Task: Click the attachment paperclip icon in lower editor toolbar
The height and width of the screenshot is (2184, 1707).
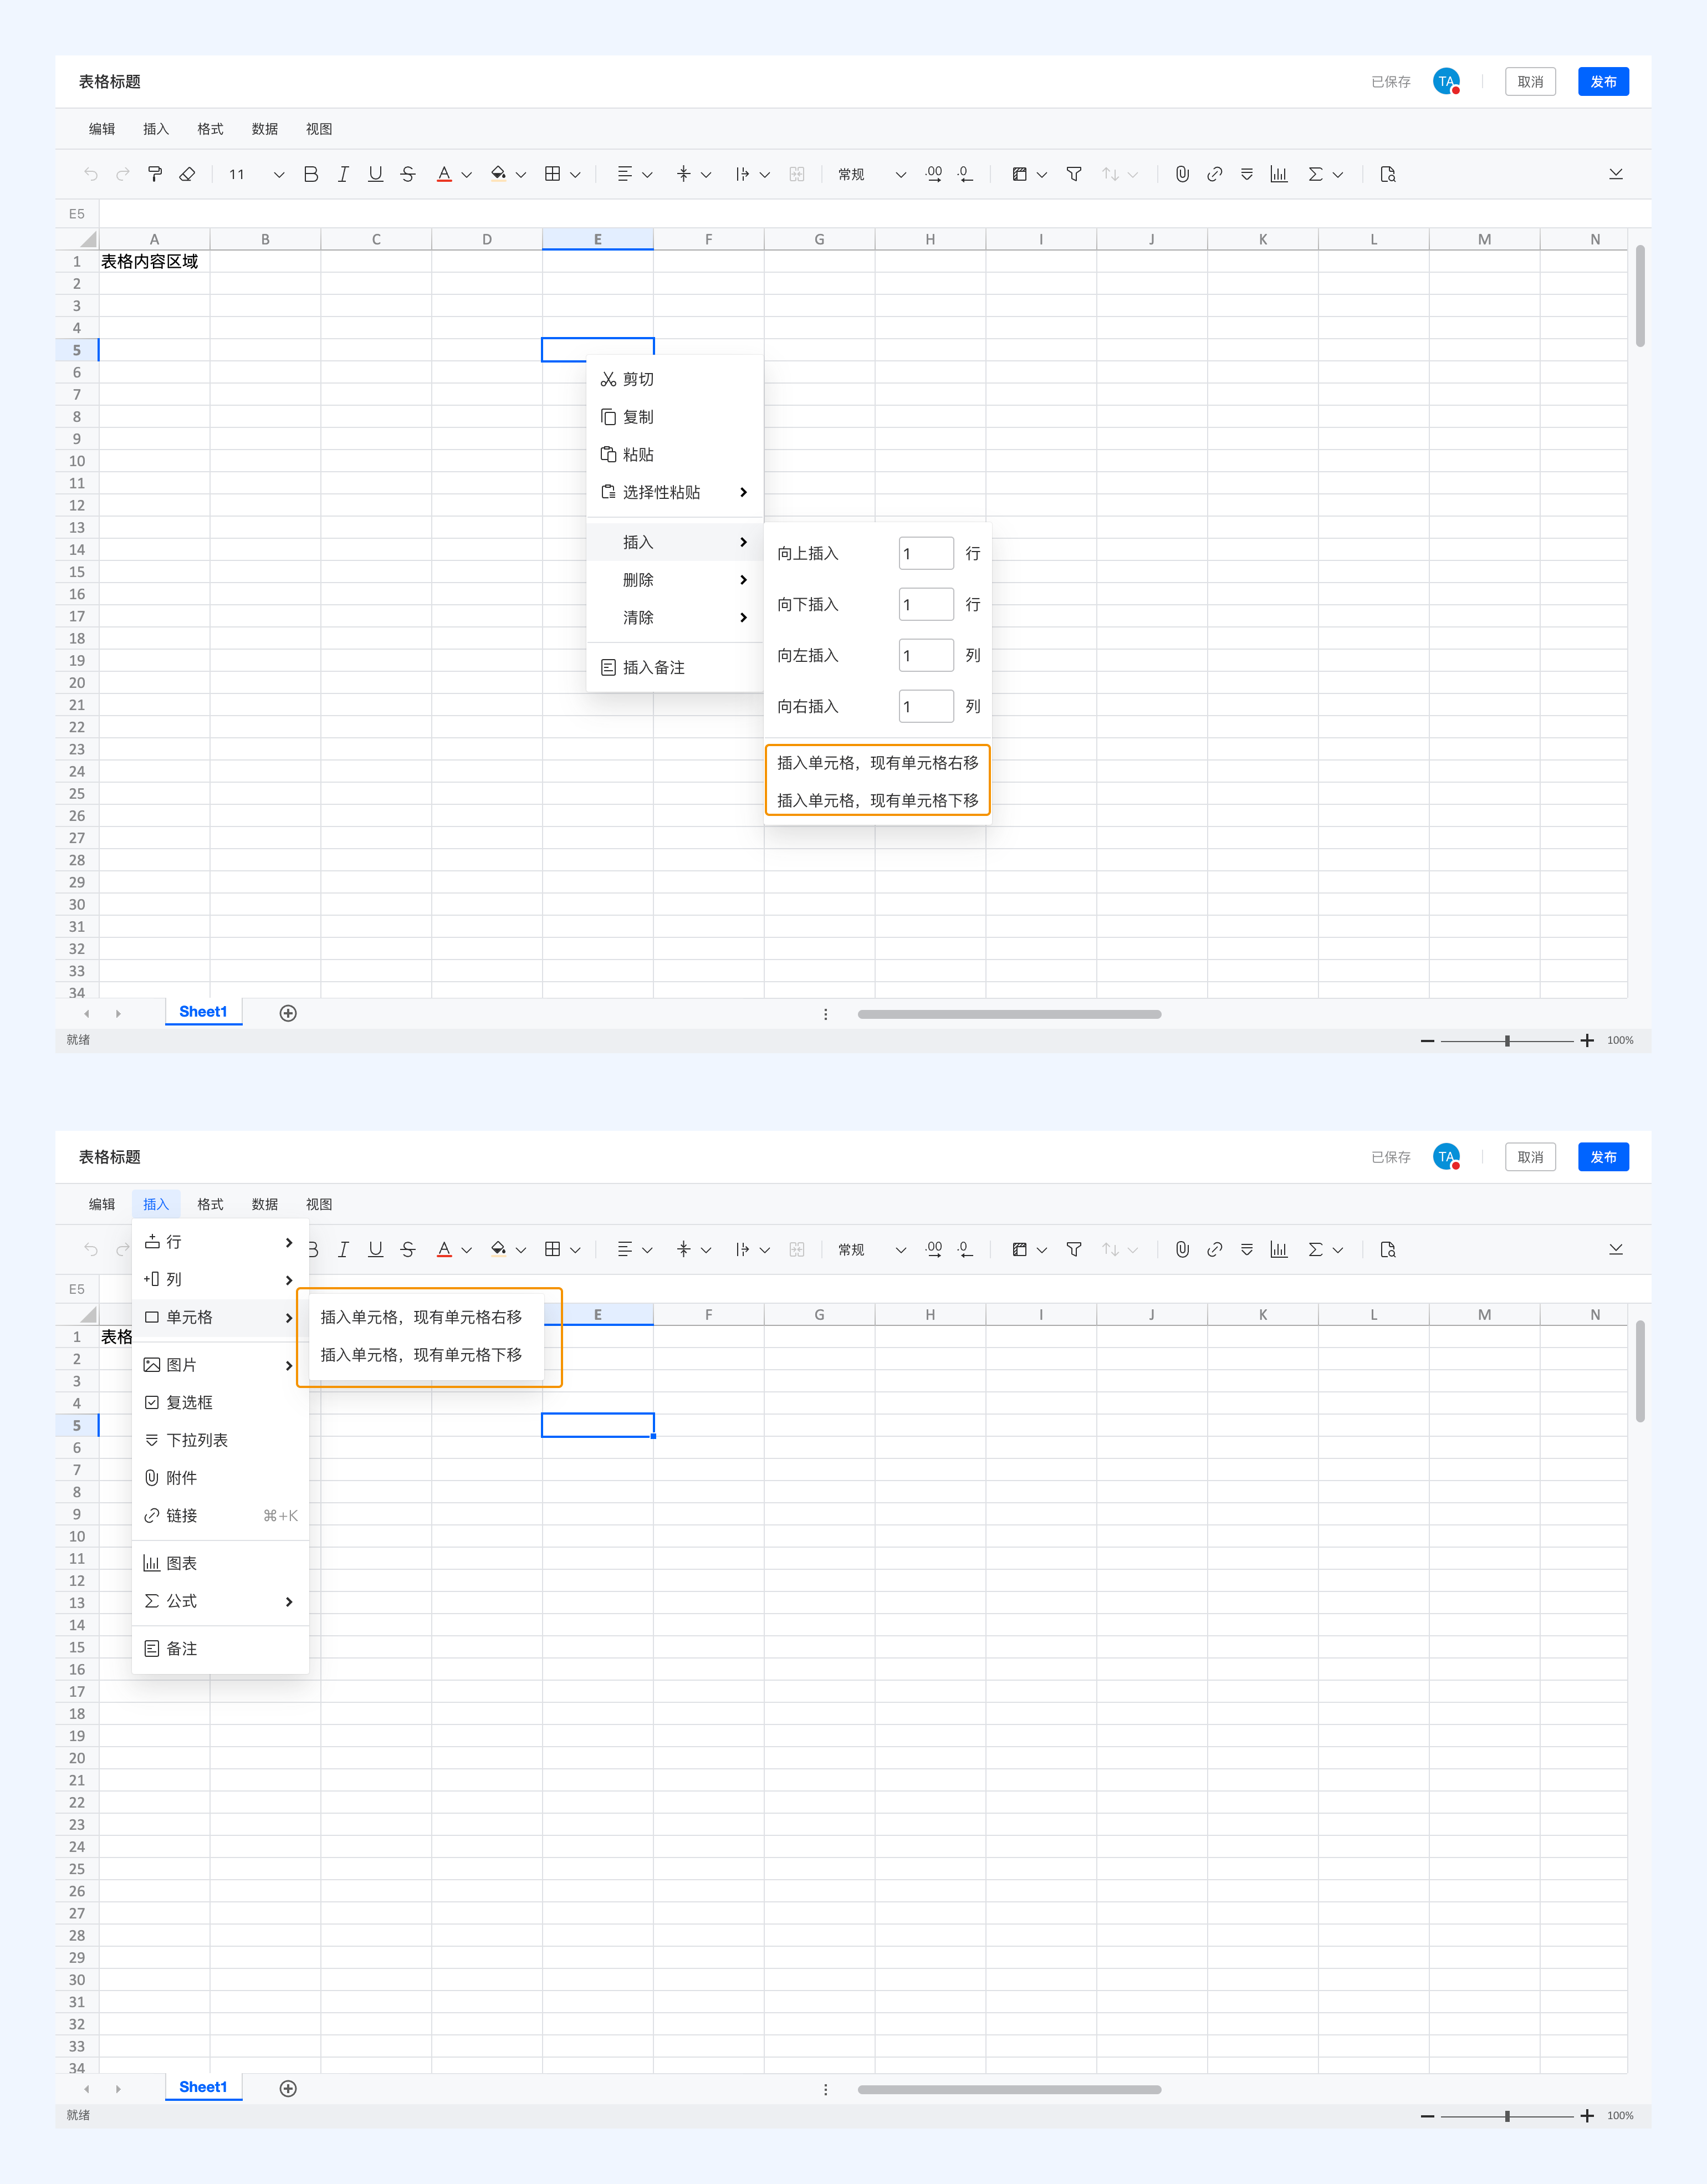Action: [1182, 1250]
